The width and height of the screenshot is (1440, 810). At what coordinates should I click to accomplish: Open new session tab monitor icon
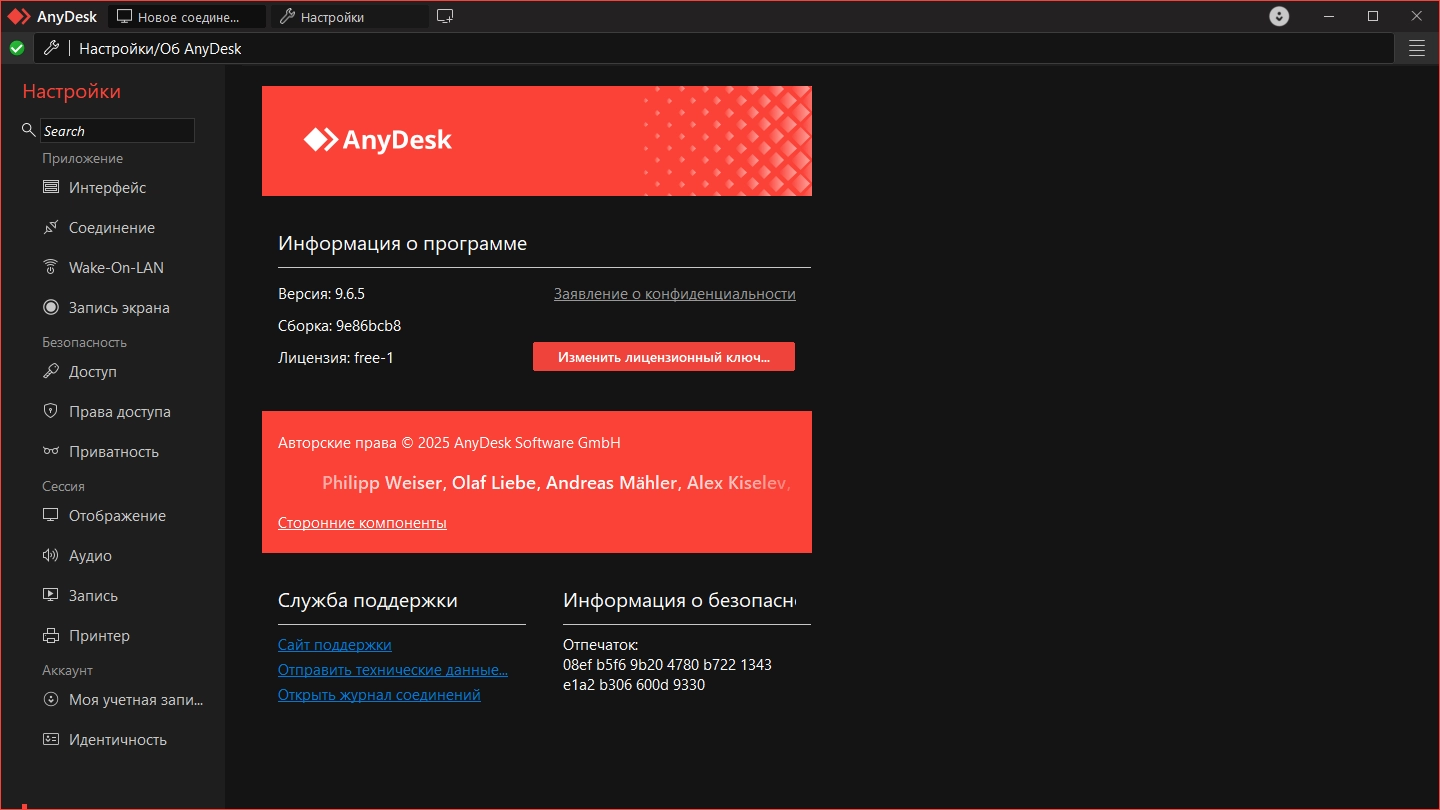(445, 16)
